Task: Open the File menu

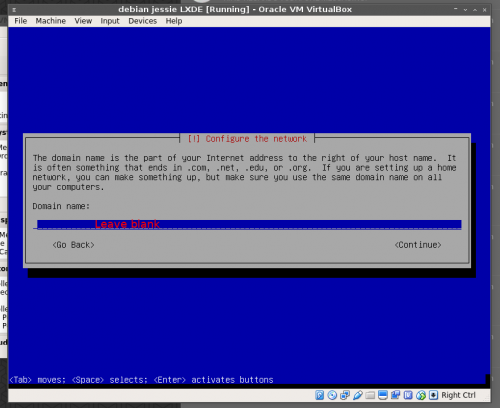Action: click(x=21, y=21)
